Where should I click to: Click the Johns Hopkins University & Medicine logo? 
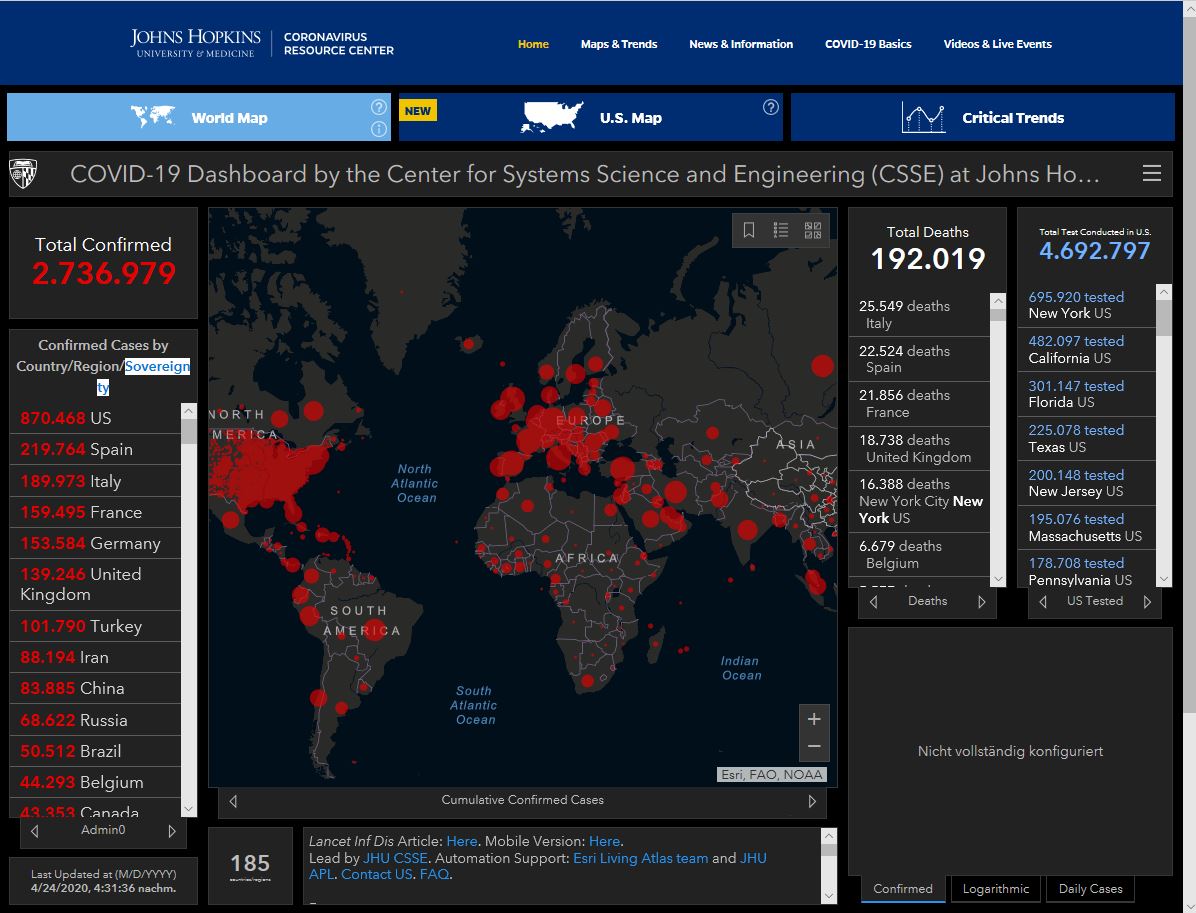pos(195,43)
